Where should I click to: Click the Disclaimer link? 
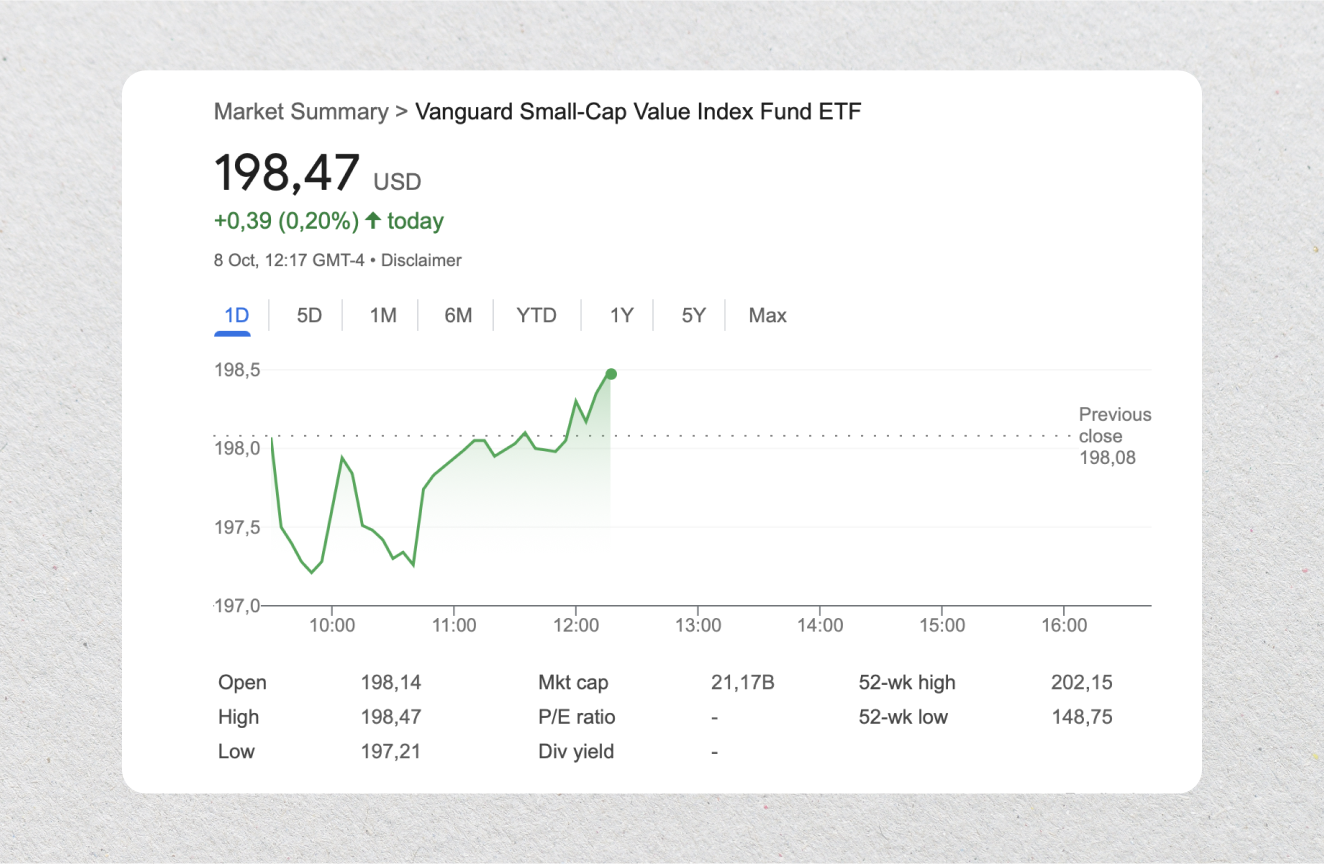coord(421,260)
